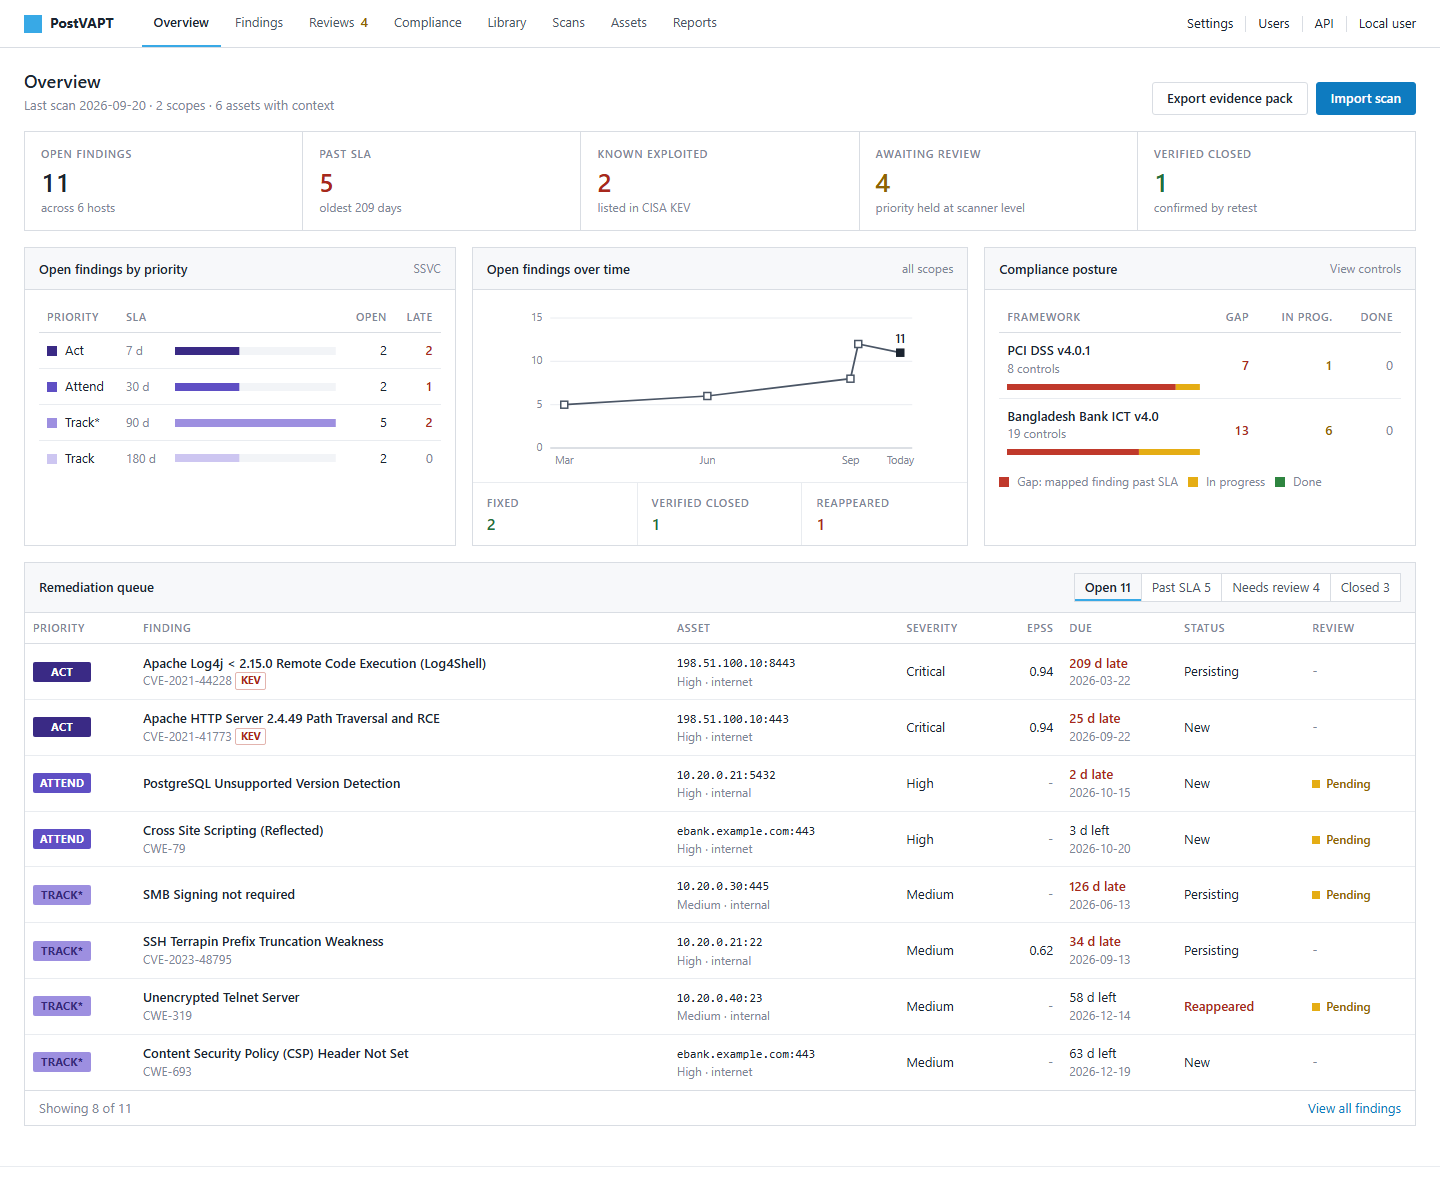Click the Awaiting Review stat card
The image size is (1440, 1180).
pyautogui.click(x=998, y=181)
